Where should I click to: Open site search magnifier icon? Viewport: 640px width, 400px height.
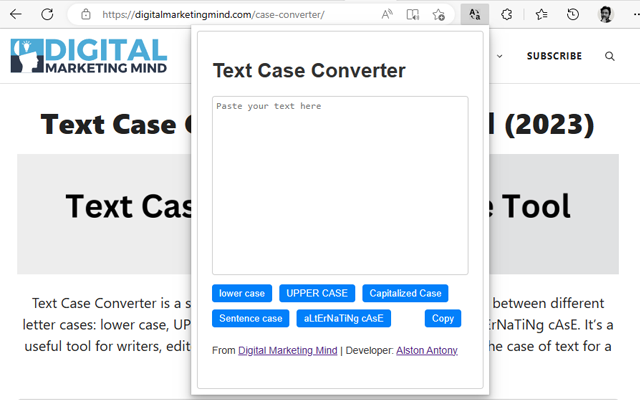coord(609,56)
